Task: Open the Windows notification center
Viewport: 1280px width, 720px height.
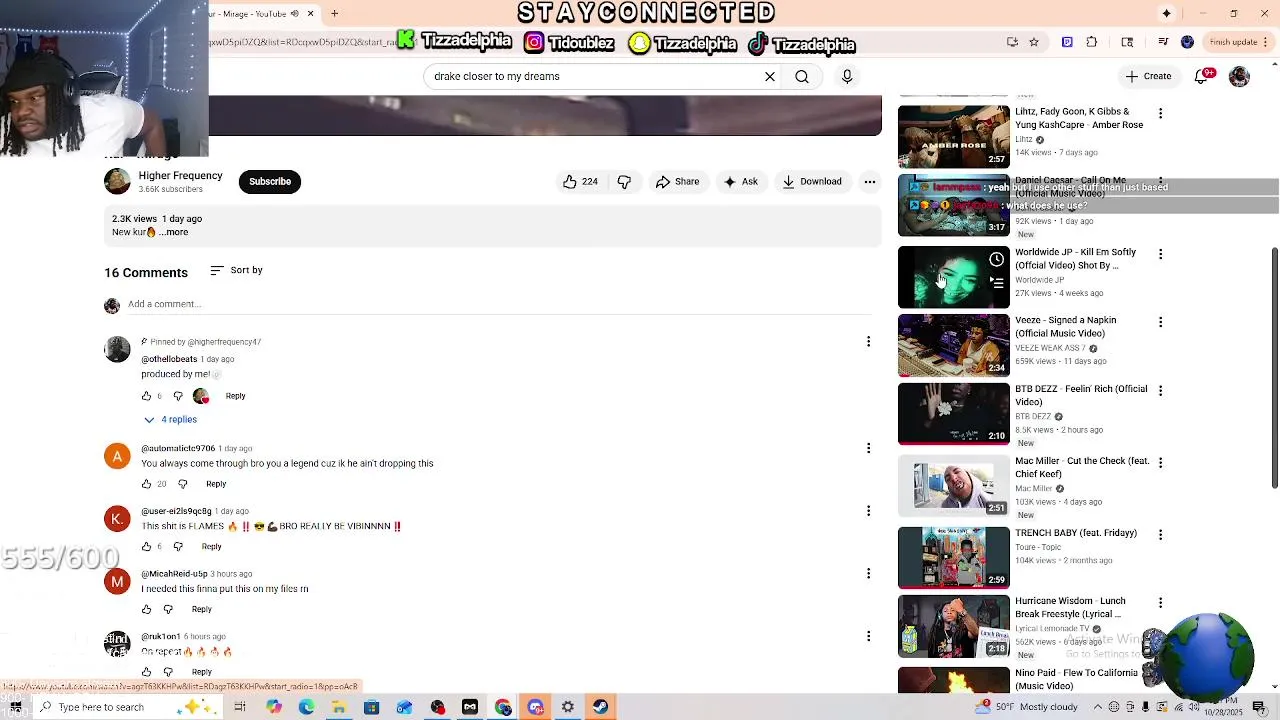Action: click(1259, 707)
